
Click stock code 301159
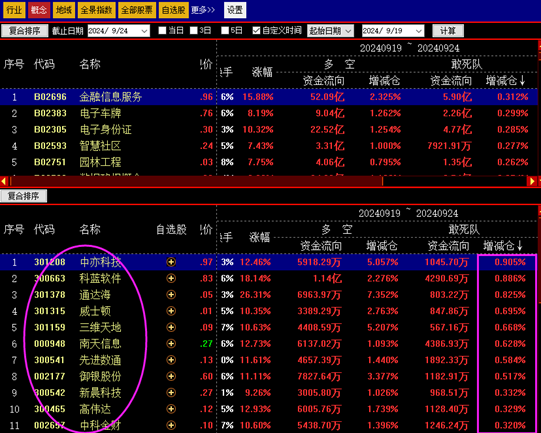click(50, 327)
